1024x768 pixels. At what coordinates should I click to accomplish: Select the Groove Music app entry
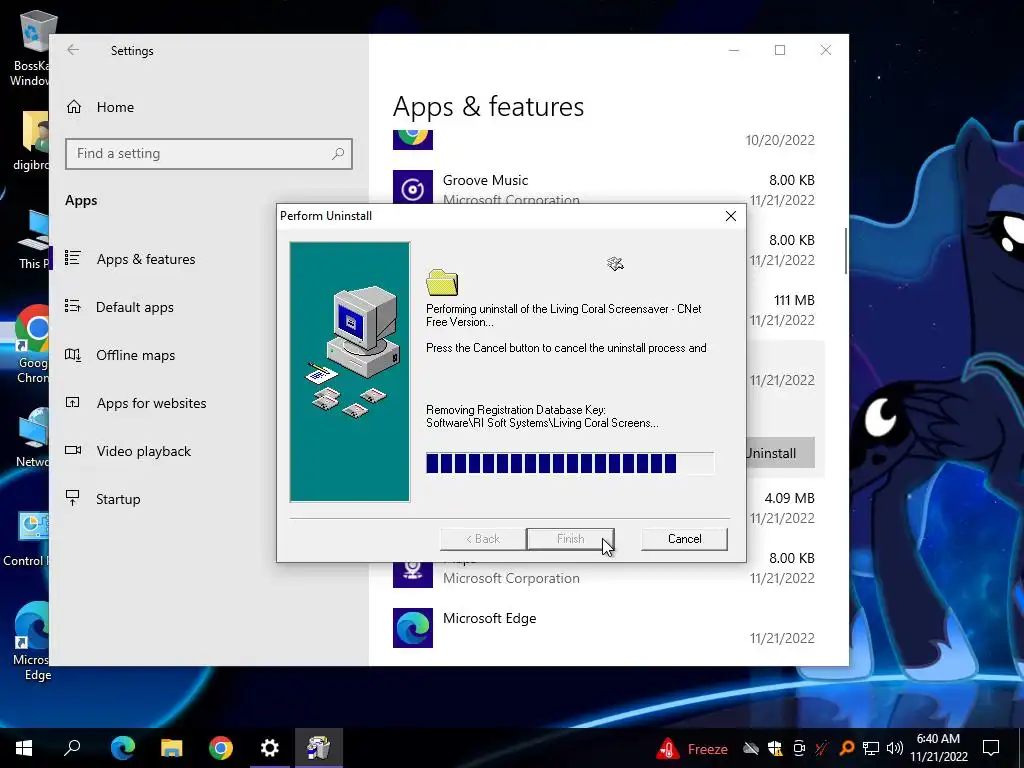[x=603, y=187]
